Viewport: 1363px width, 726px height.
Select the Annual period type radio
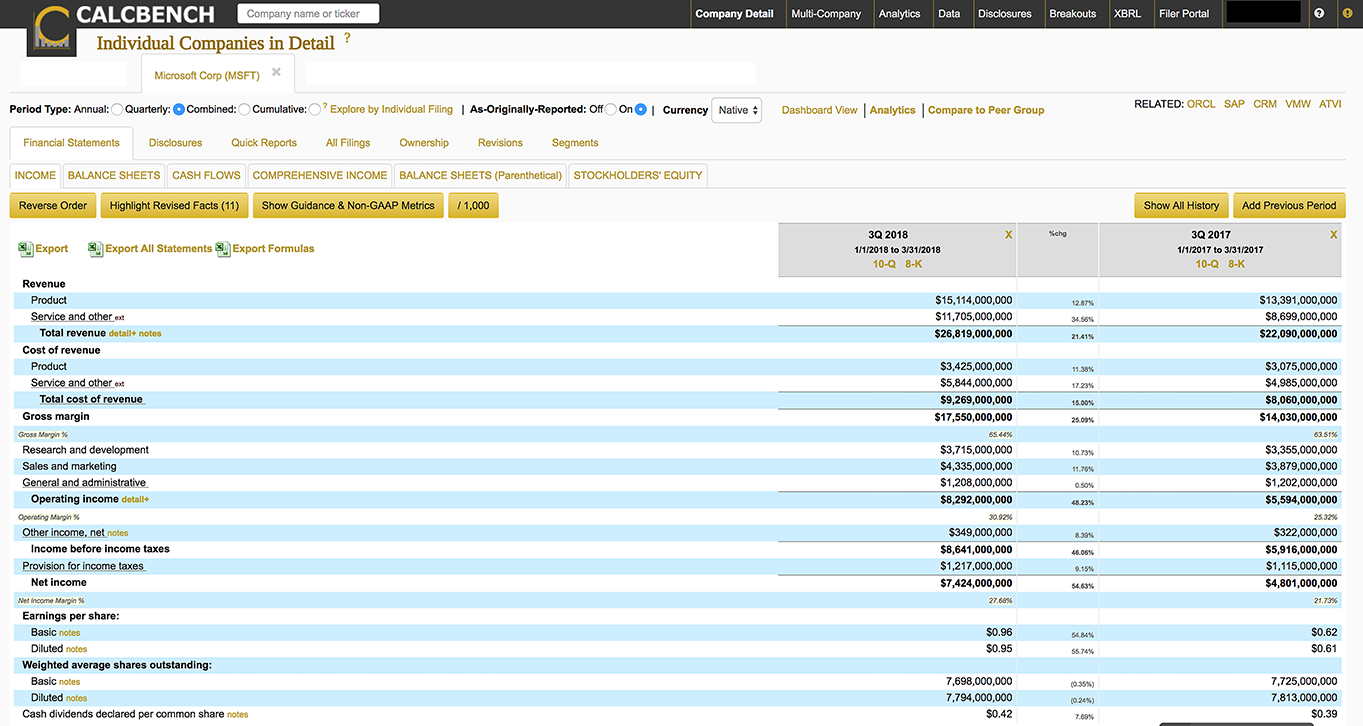click(117, 110)
